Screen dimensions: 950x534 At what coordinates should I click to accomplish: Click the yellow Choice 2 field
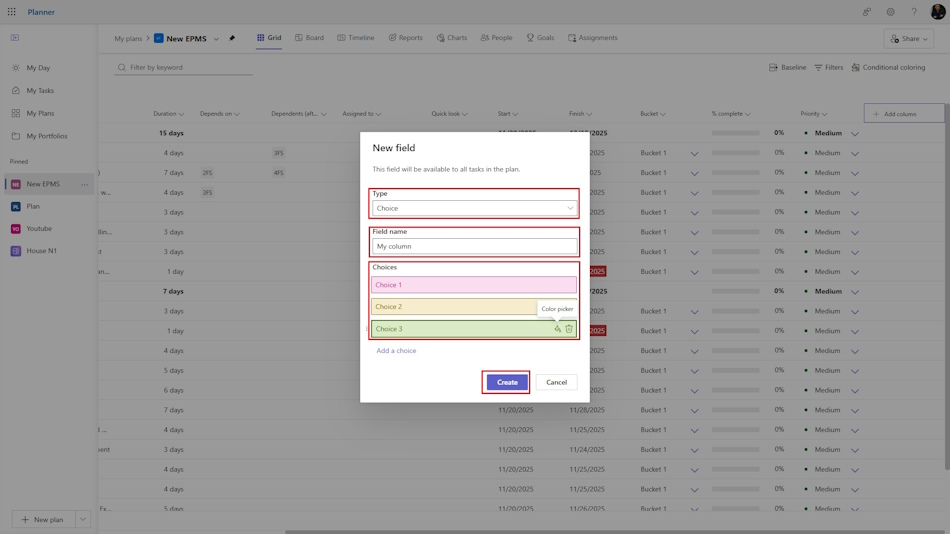(474, 307)
